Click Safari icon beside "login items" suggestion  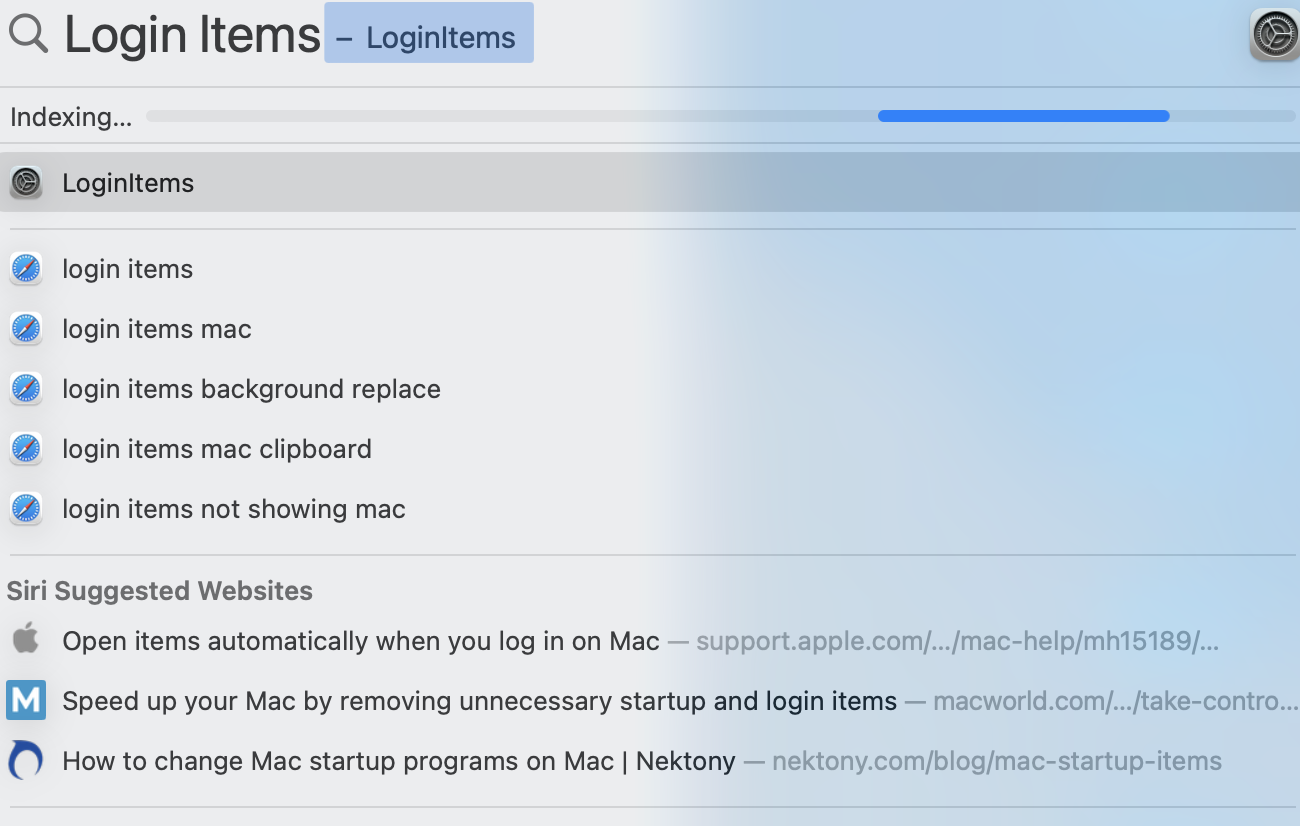click(26, 269)
